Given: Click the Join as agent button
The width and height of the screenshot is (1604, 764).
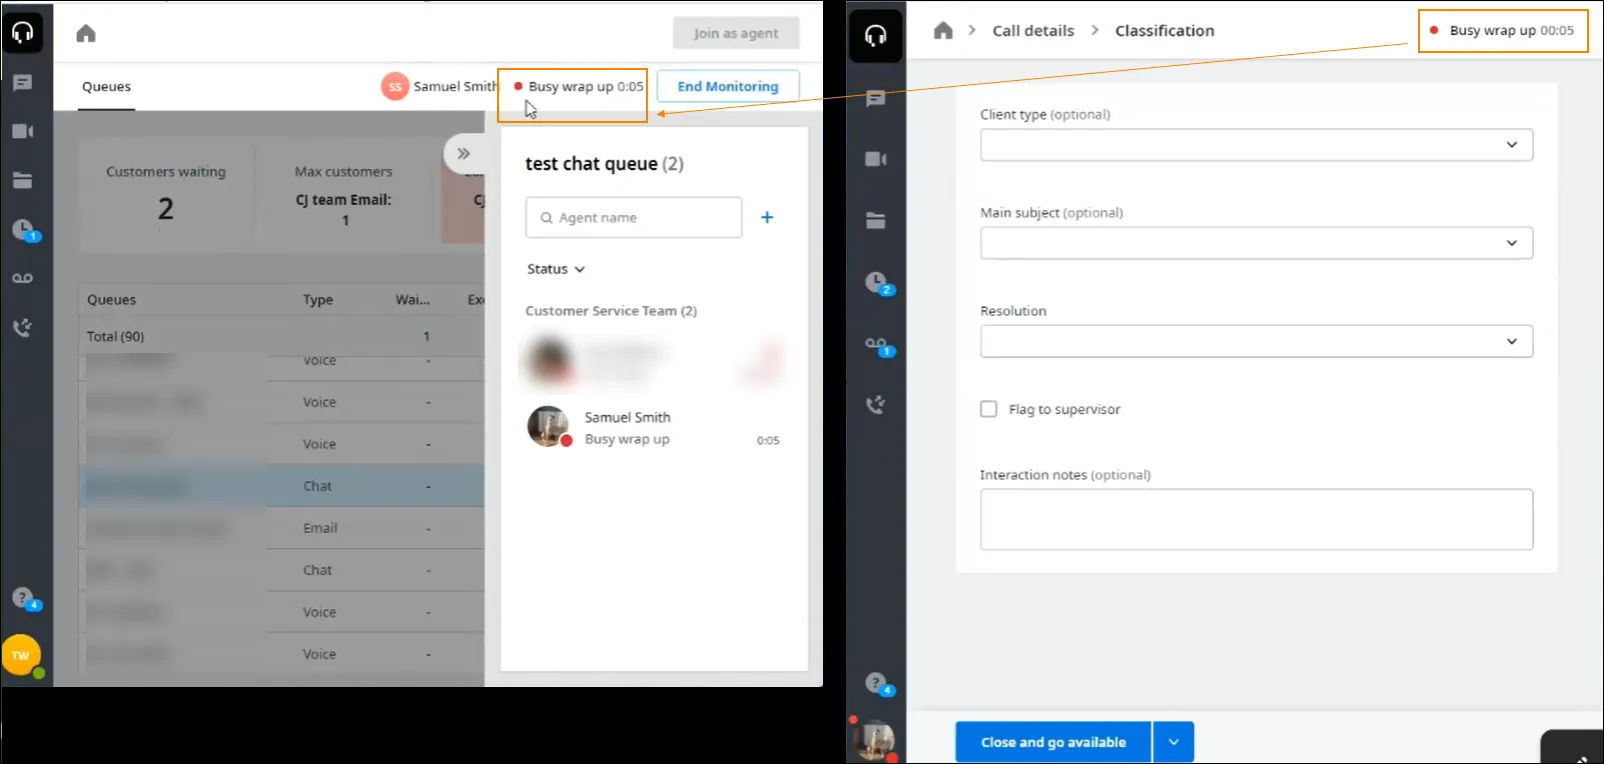Looking at the screenshot, I should pos(736,33).
